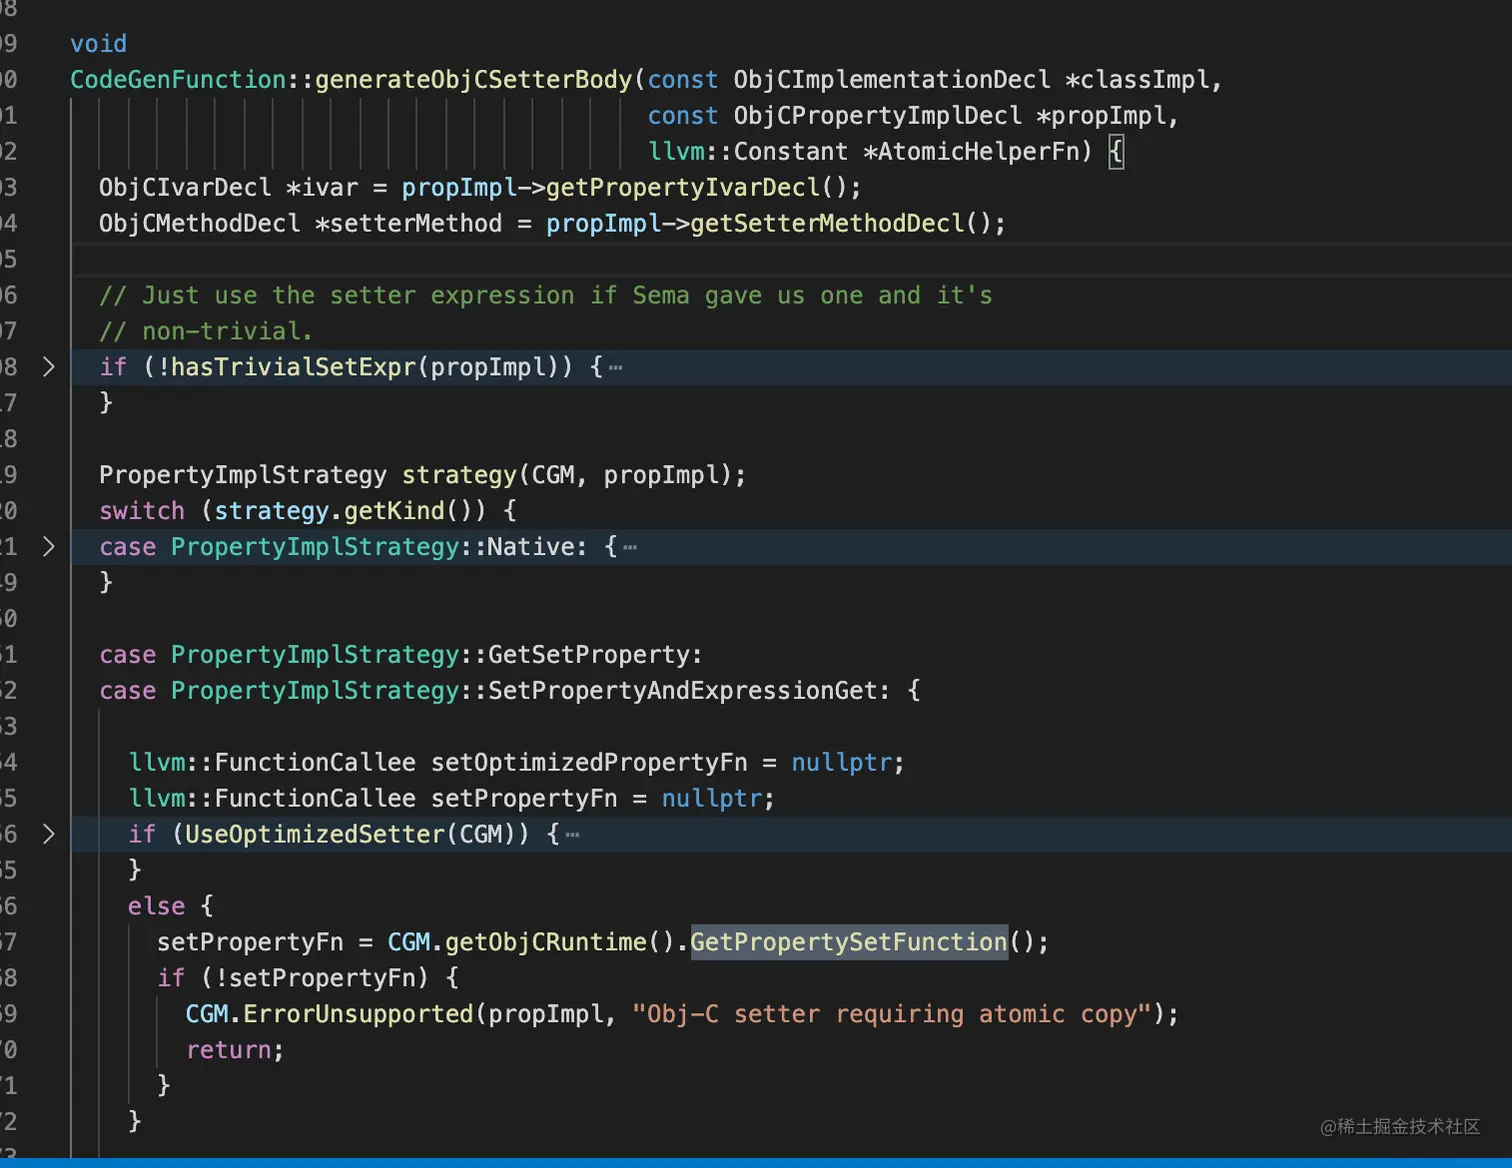
Task: Click the GetSetProperty case label
Action: point(588,655)
